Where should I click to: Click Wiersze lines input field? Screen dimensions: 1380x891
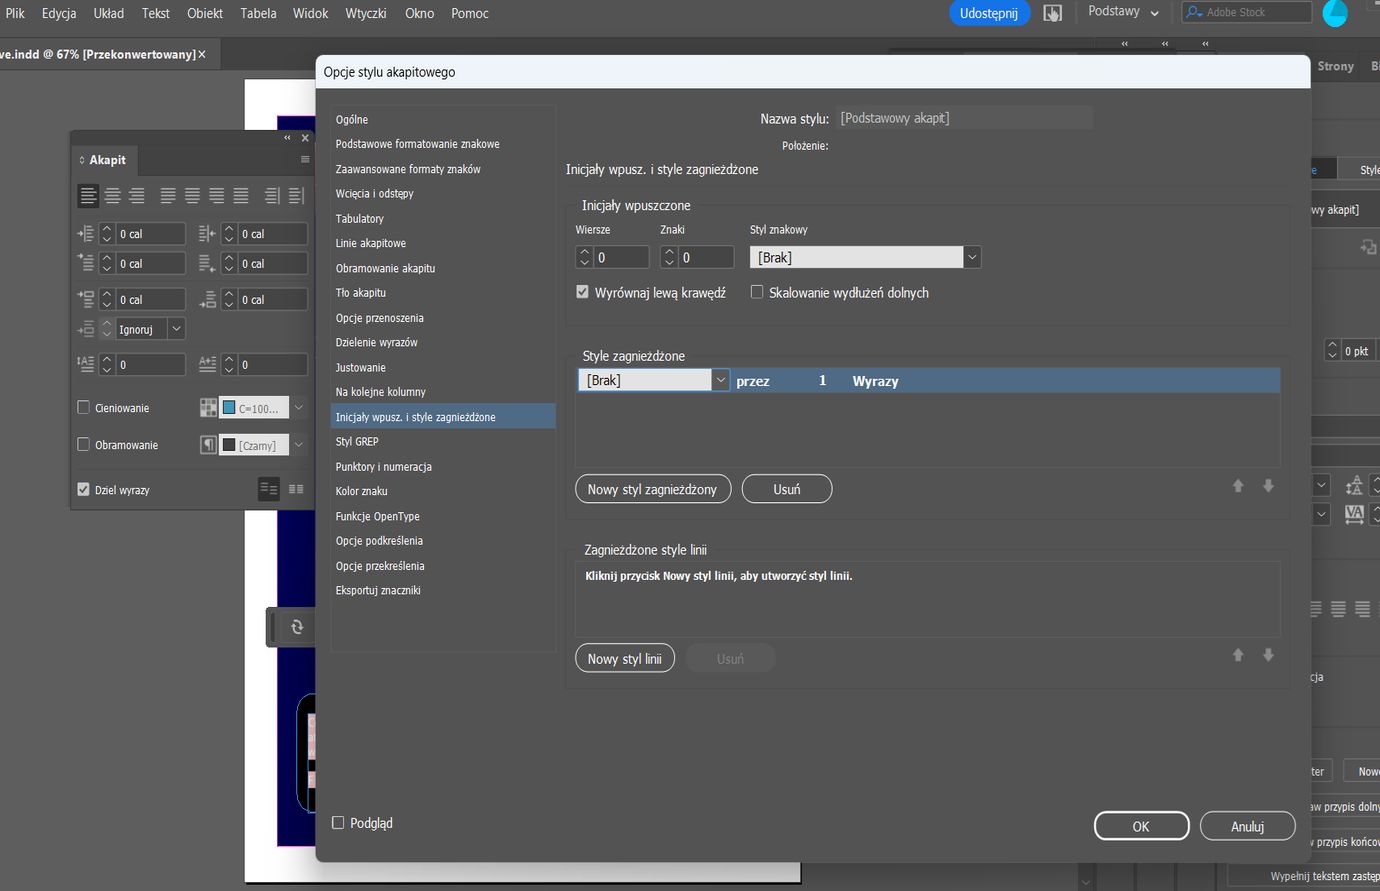point(621,258)
